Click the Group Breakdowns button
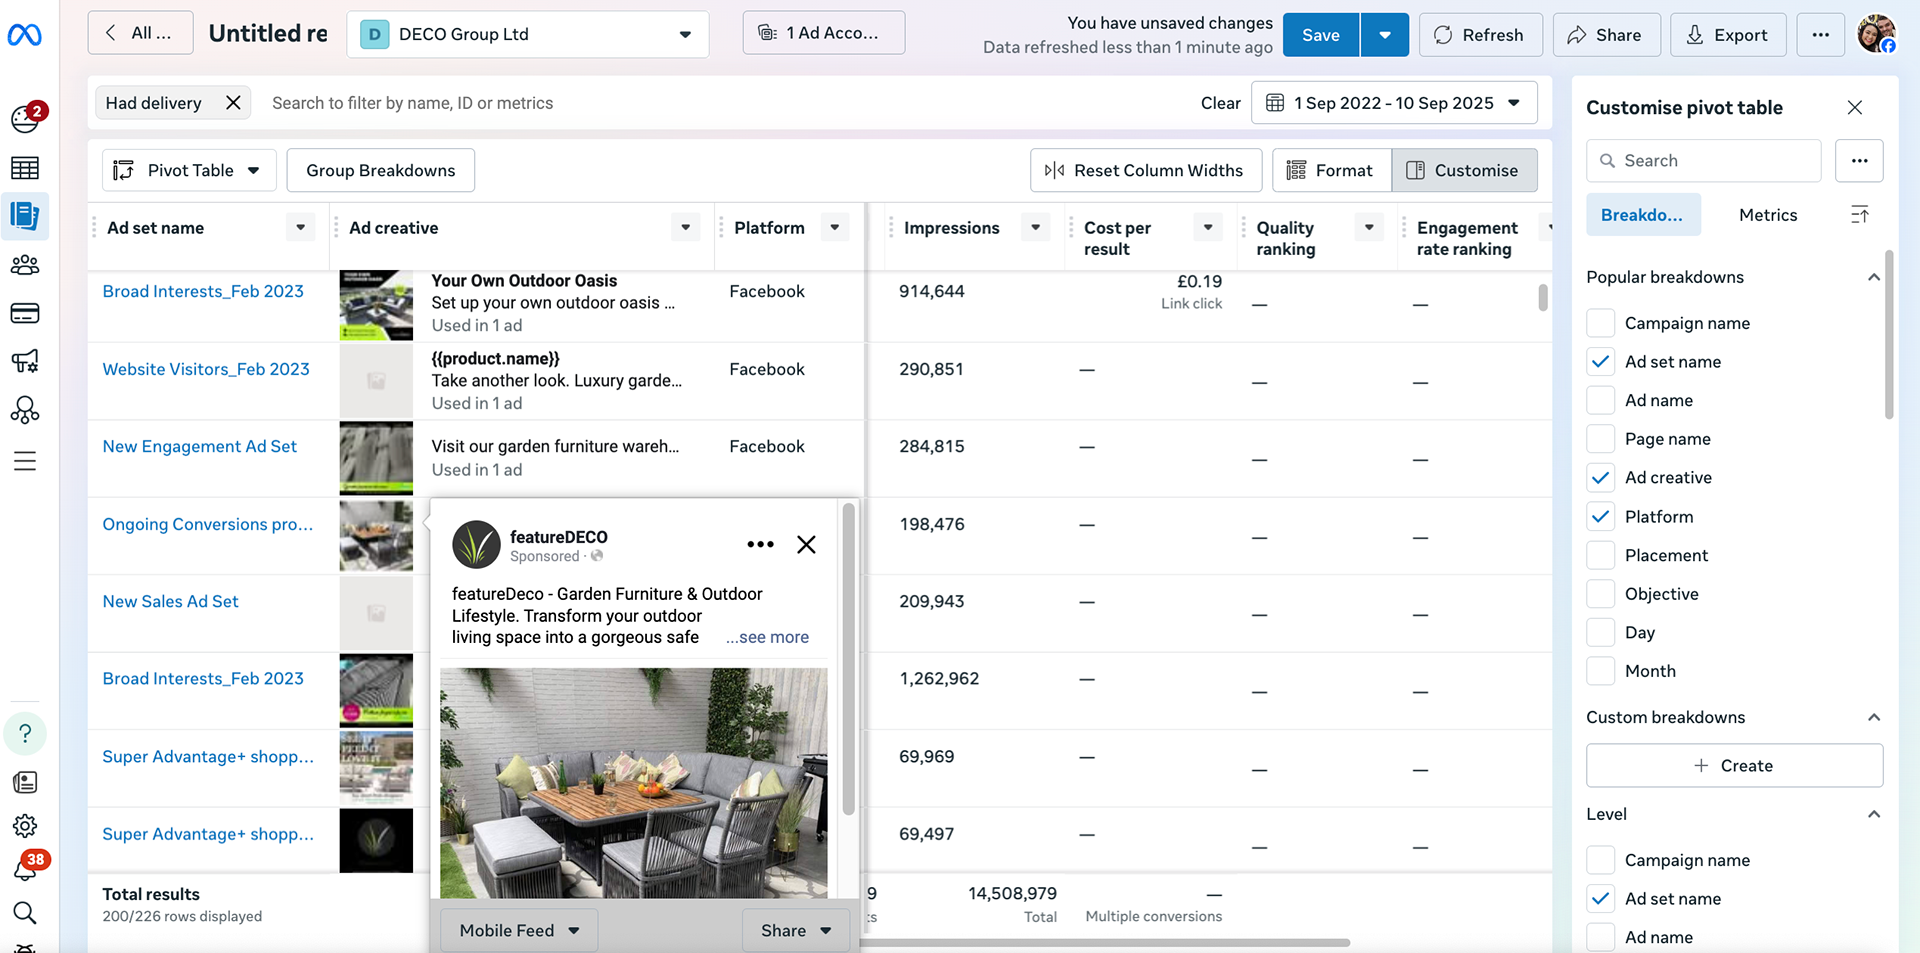This screenshot has height=953, width=1920. click(380, 170)
